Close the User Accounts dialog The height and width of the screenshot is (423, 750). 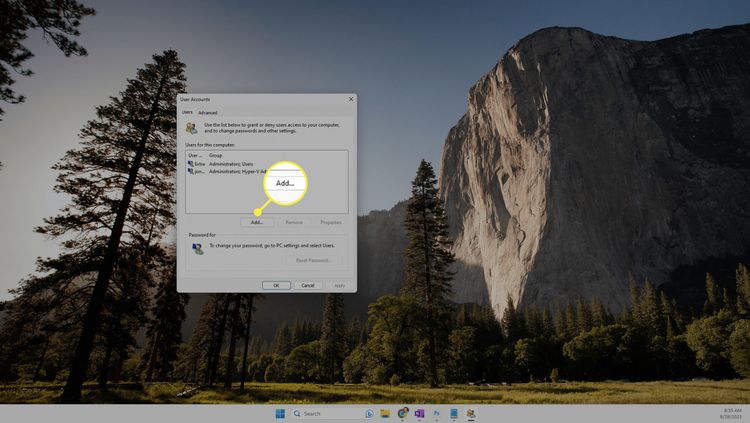350,99
